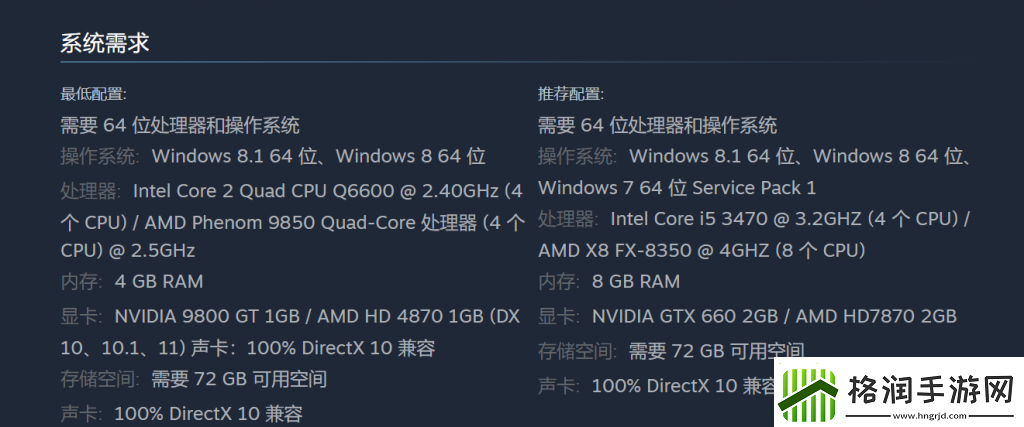Screen dimensions: 1024x427
Task: Click the Windows 7 64 位 Service Pack 1 text
Action: pyautogui.click(x=677, y=187)
